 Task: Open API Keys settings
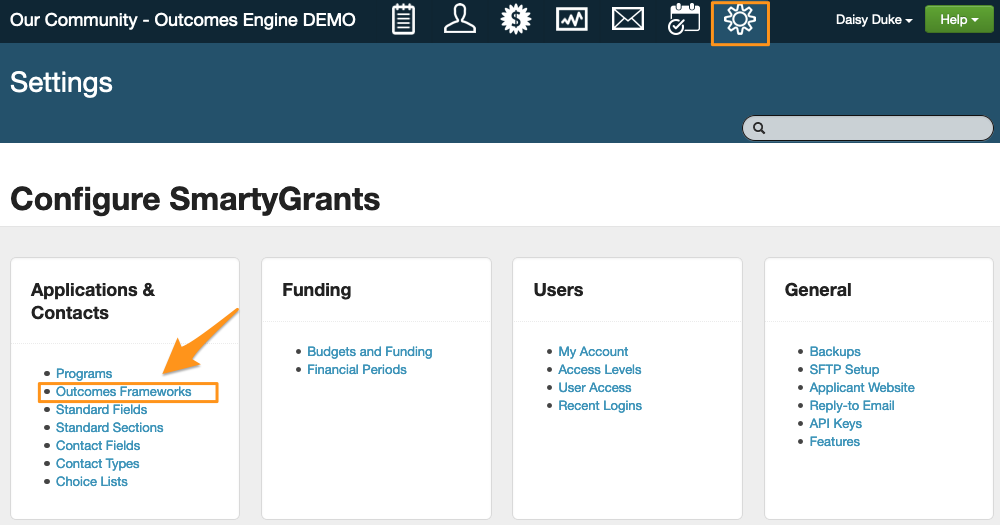(835, 424)
